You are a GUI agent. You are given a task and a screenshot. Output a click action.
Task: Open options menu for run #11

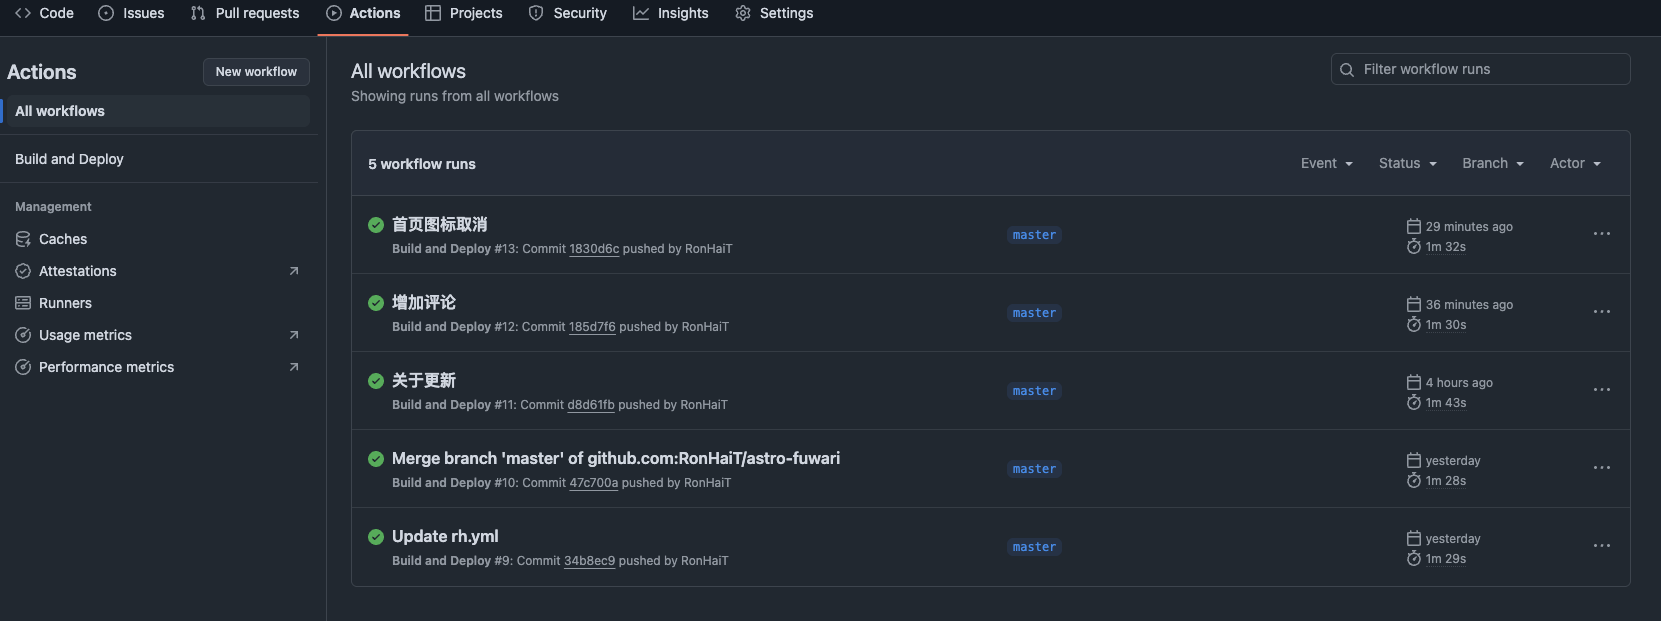1602,390
